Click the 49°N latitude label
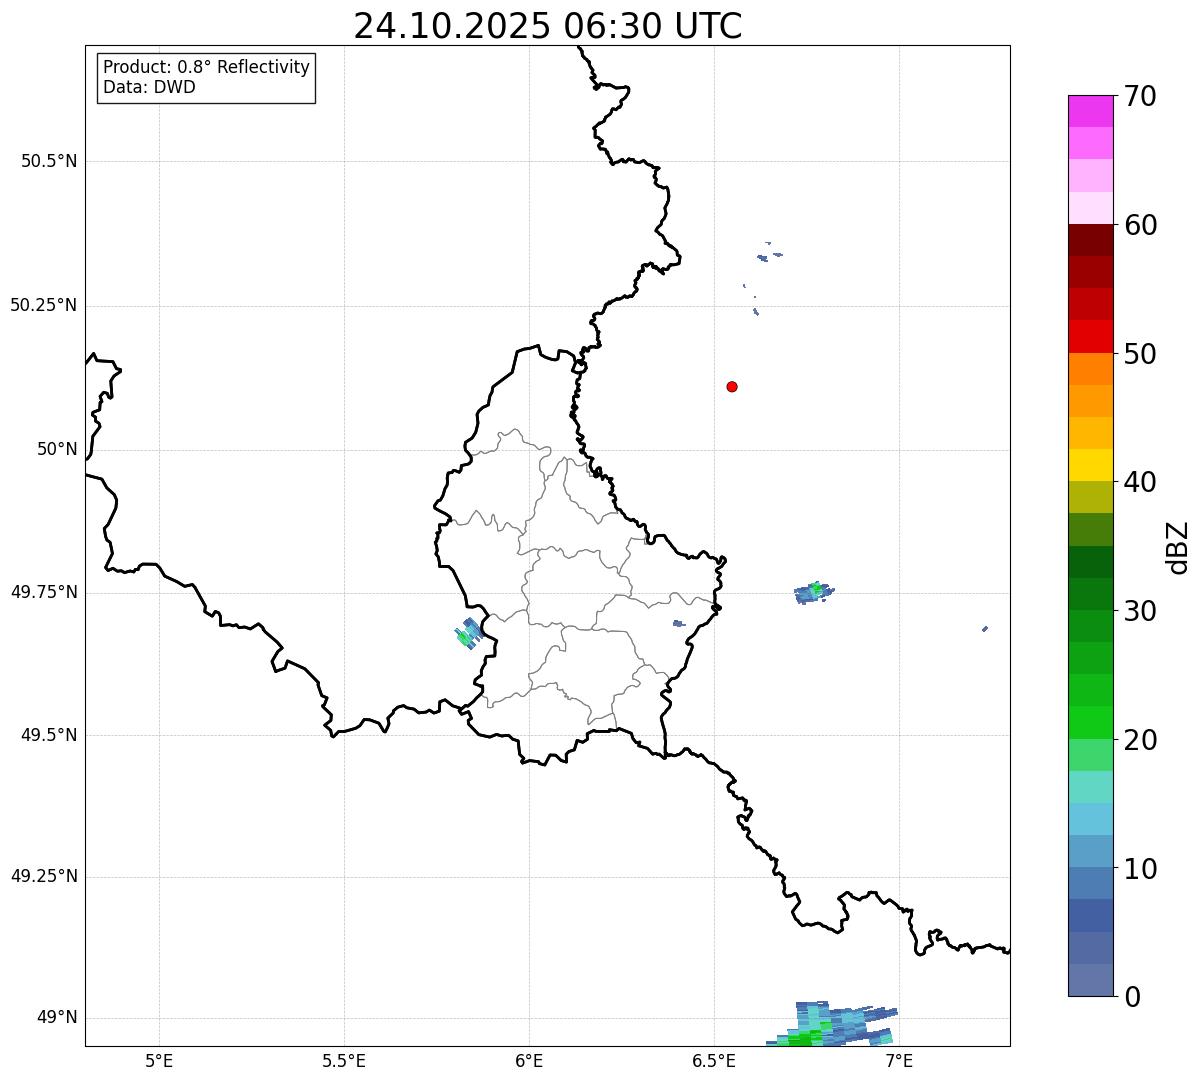This screenshot has height=1081, width=1202. (x=57, y=1018)
